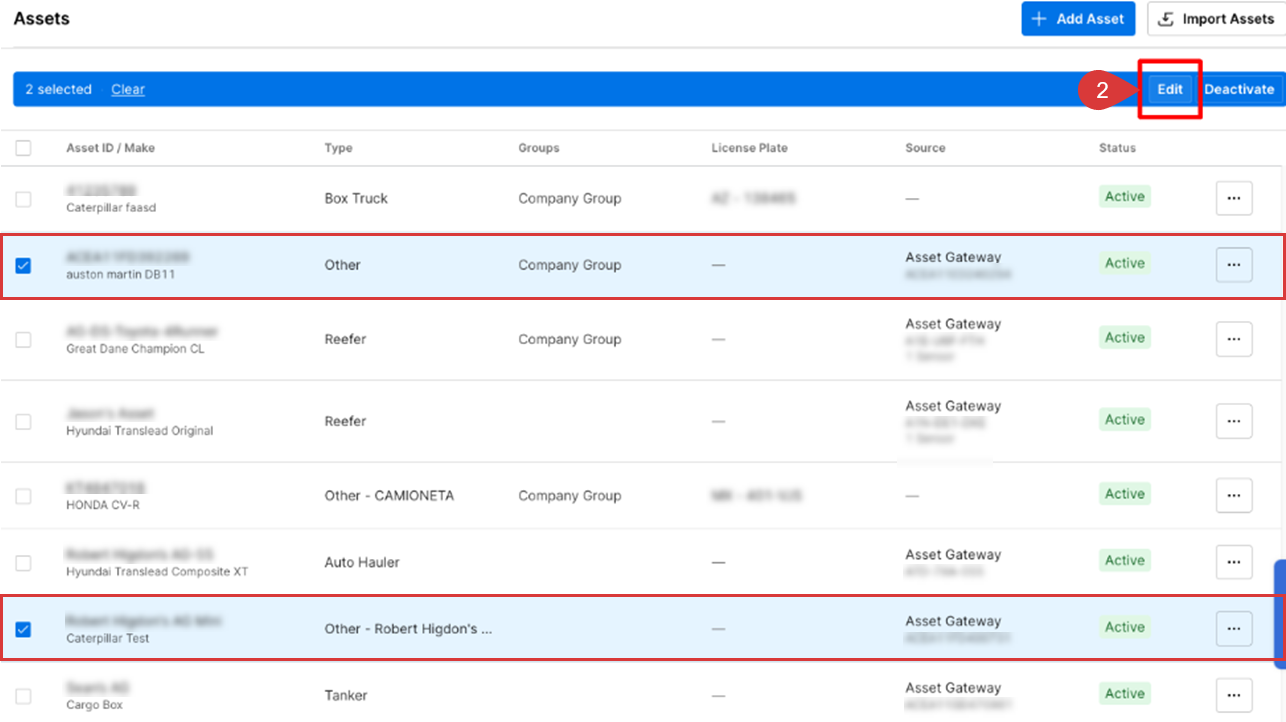Click Active status in Cargo Box row

pyautogui.click(x=1125, y=693)
